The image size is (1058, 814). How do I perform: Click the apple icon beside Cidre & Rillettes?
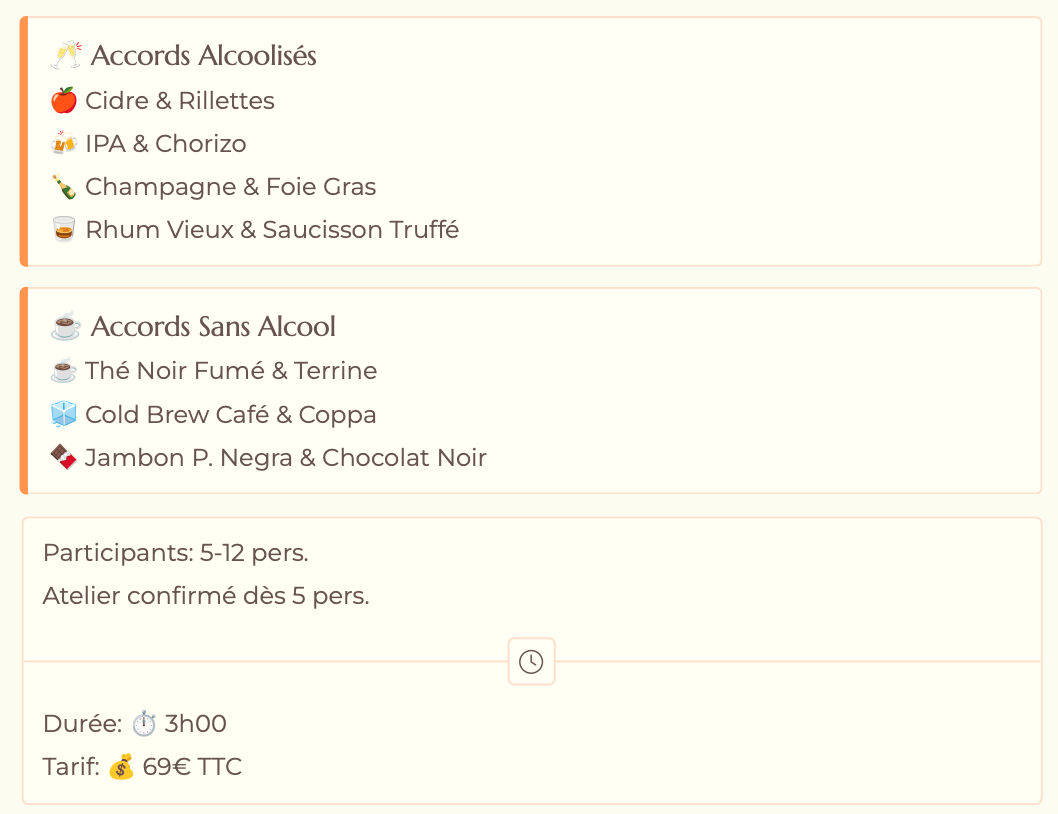pyautogui.click(x=64, y=101)
